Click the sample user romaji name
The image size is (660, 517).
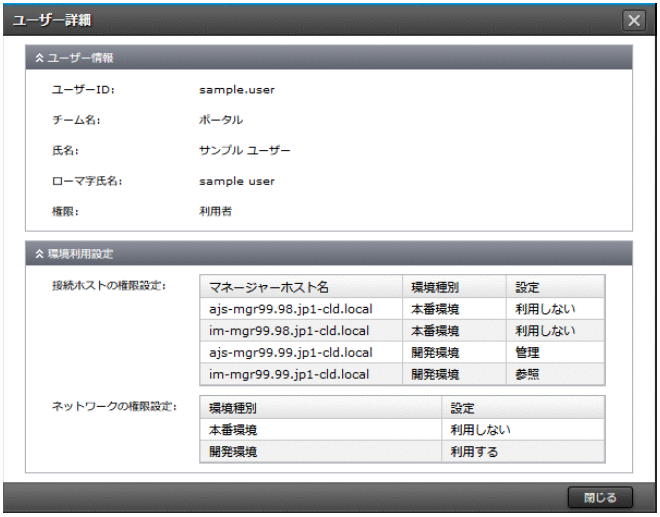[237, 181]
